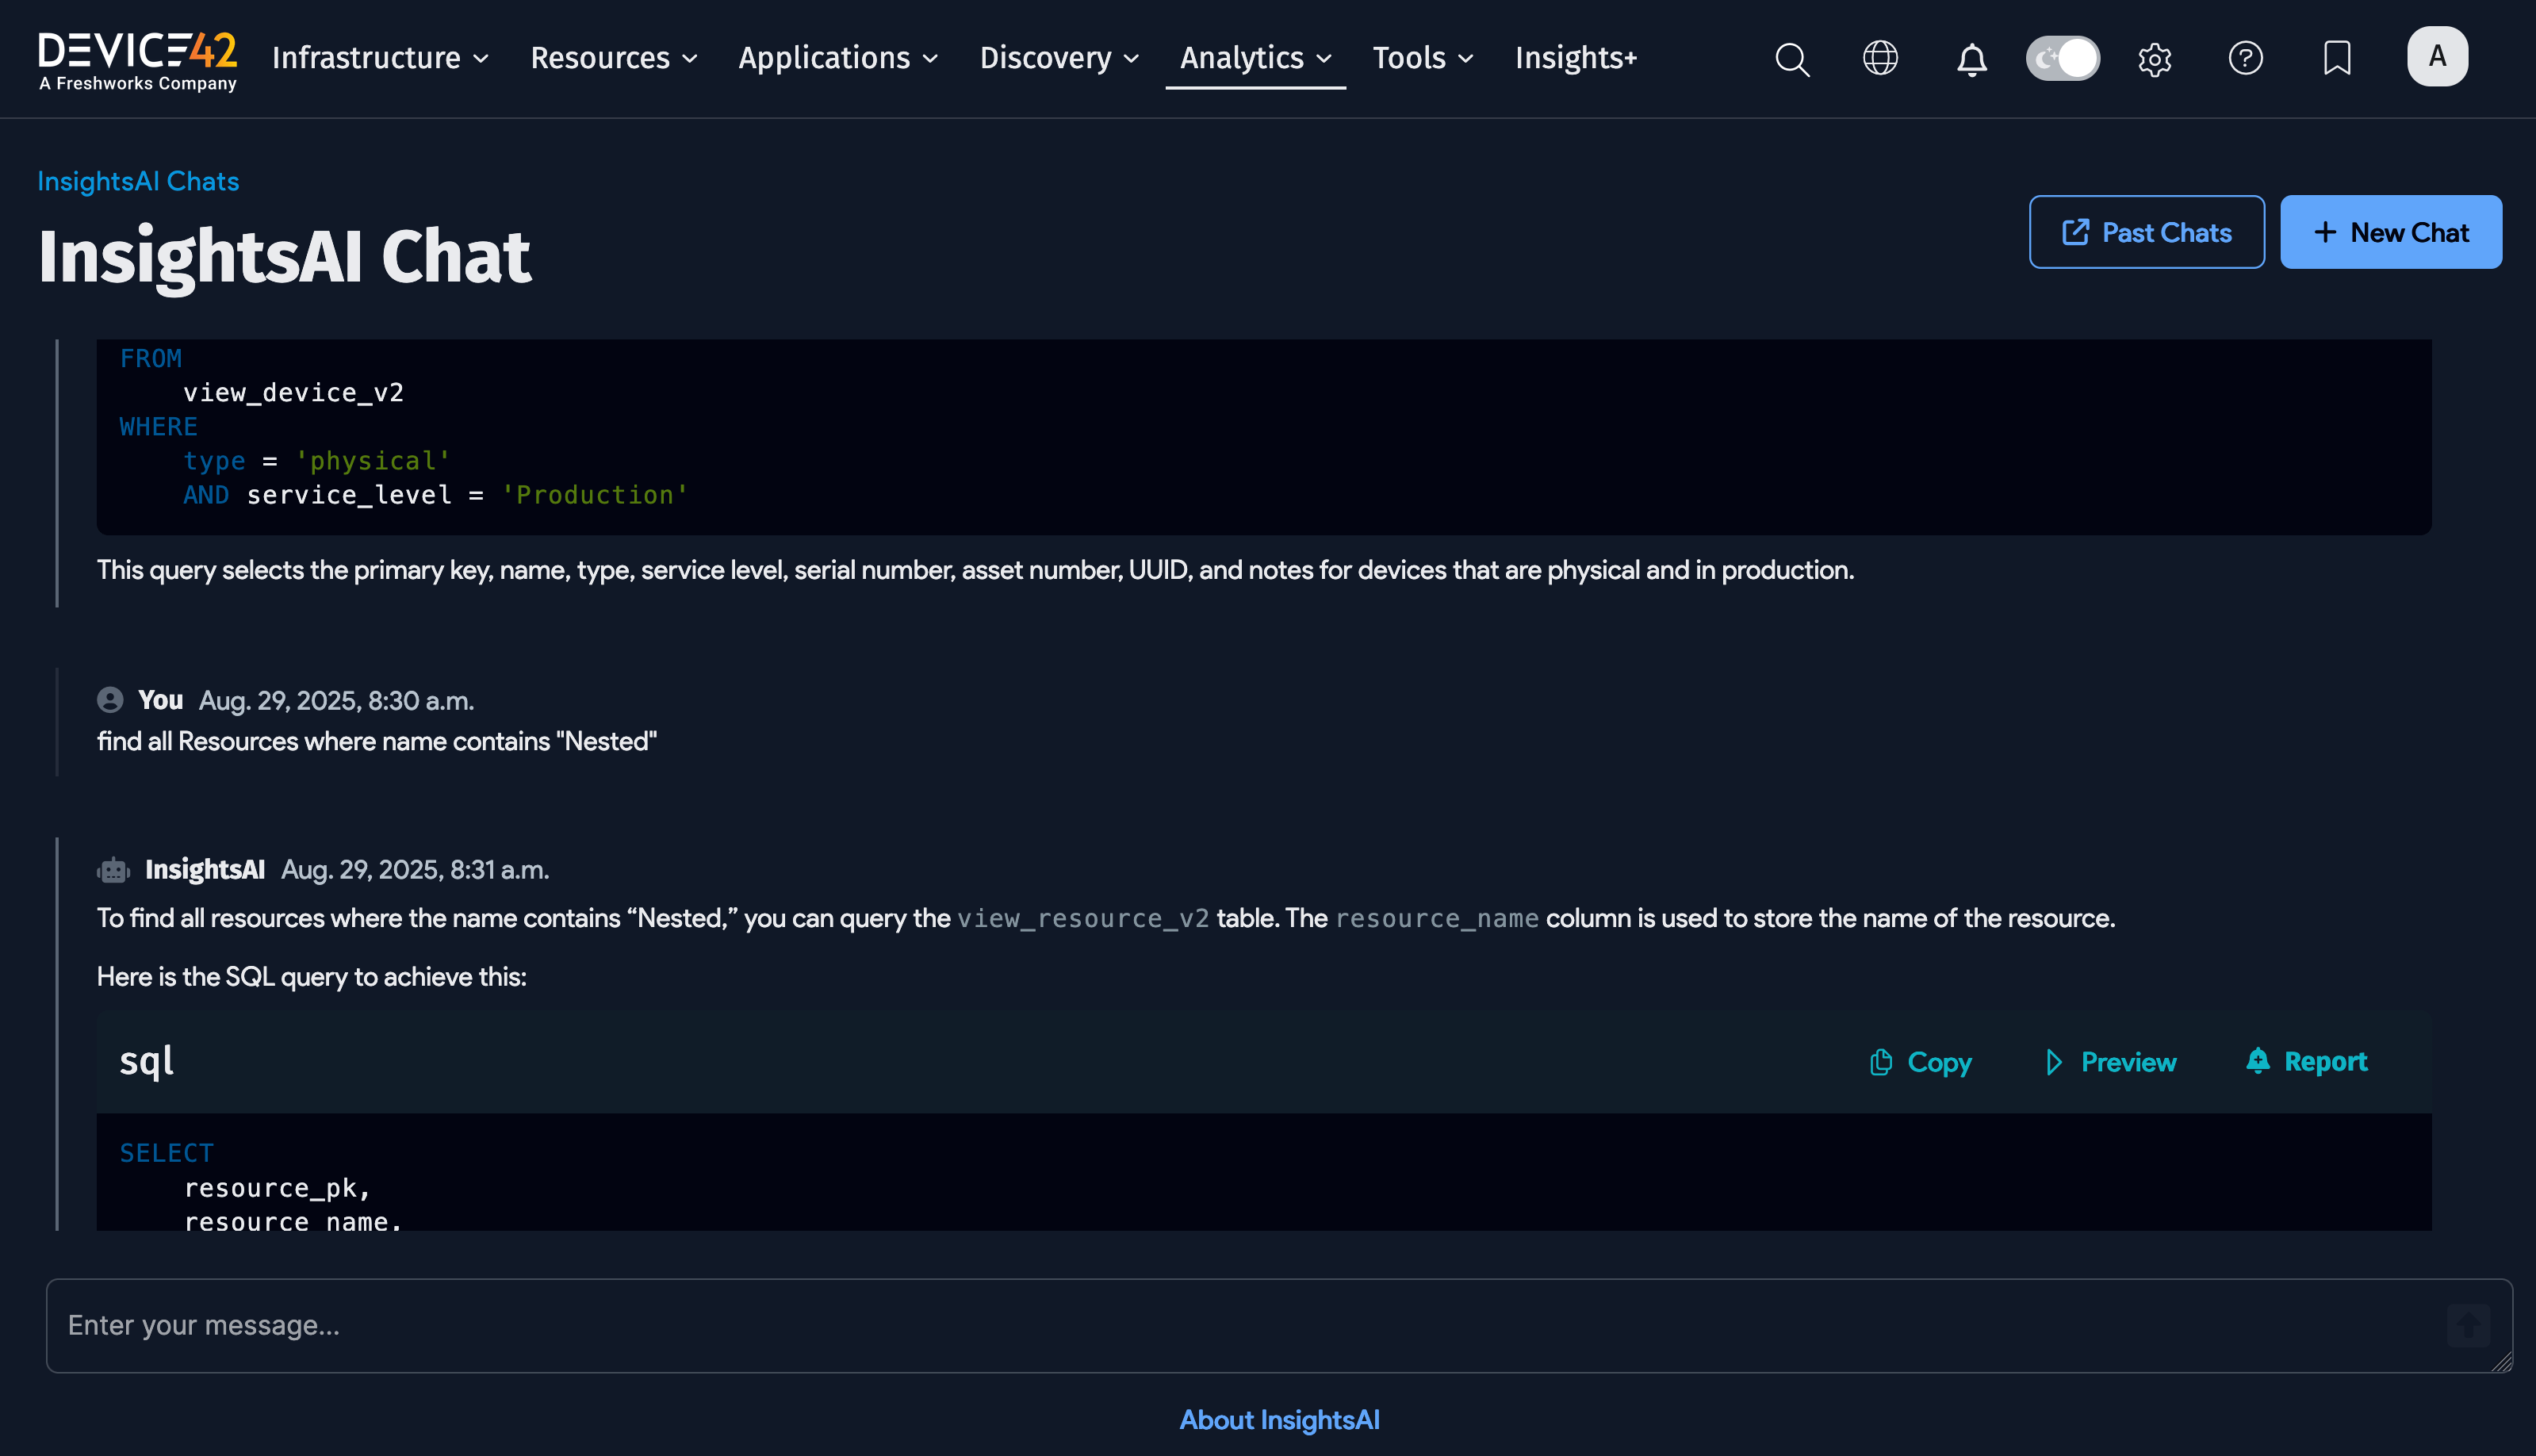Screen dimensions: 2536x1456
Task: Preview the SQL query results
Action: point(2110,1062)
